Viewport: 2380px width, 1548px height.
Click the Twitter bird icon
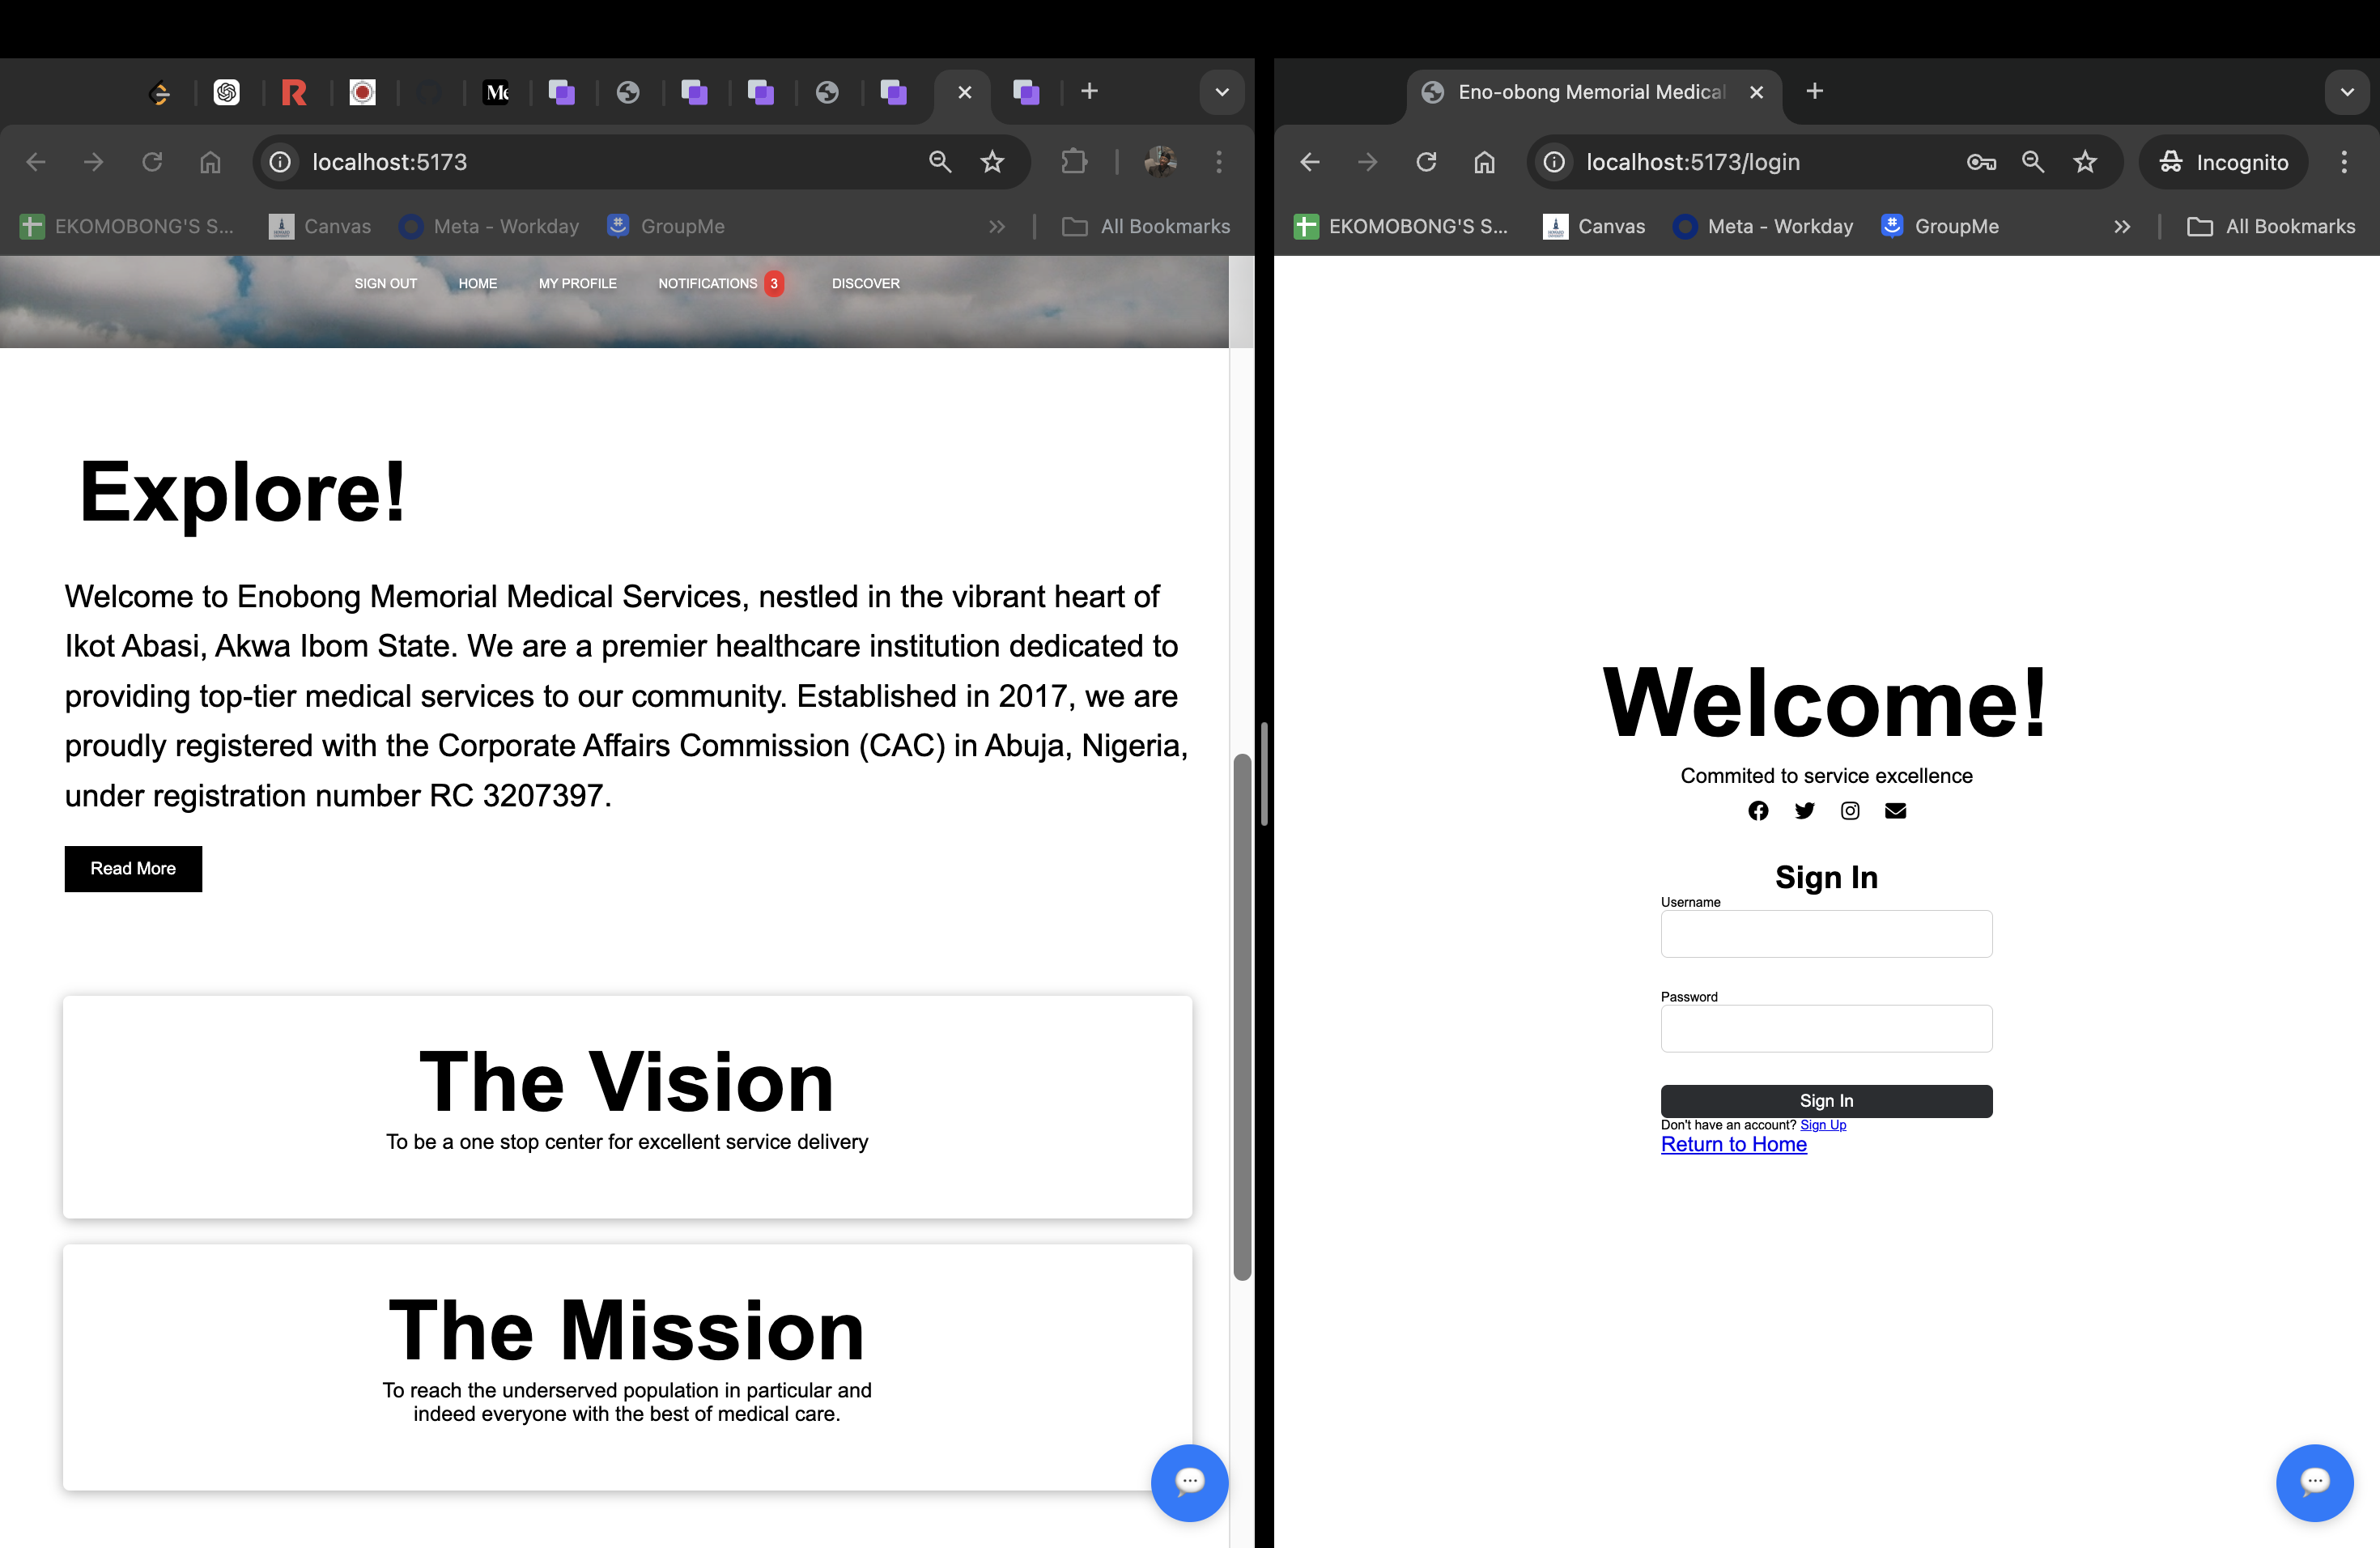pyautogui.click(x=1804, y=810)
